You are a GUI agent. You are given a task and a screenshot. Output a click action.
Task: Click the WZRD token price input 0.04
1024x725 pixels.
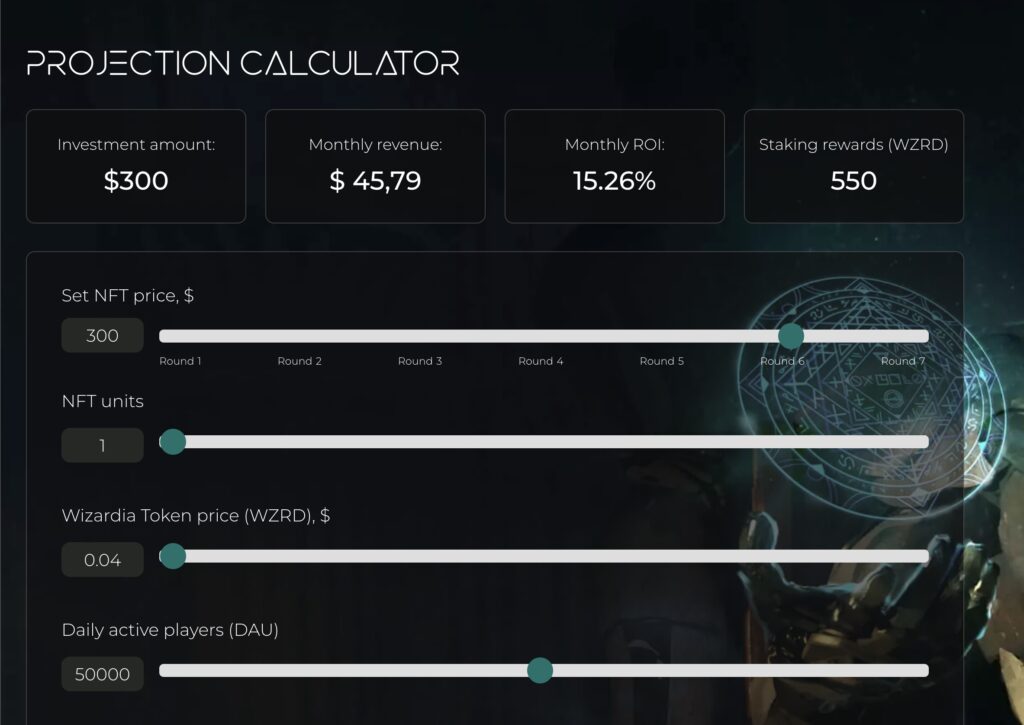[x=103, y=559]
